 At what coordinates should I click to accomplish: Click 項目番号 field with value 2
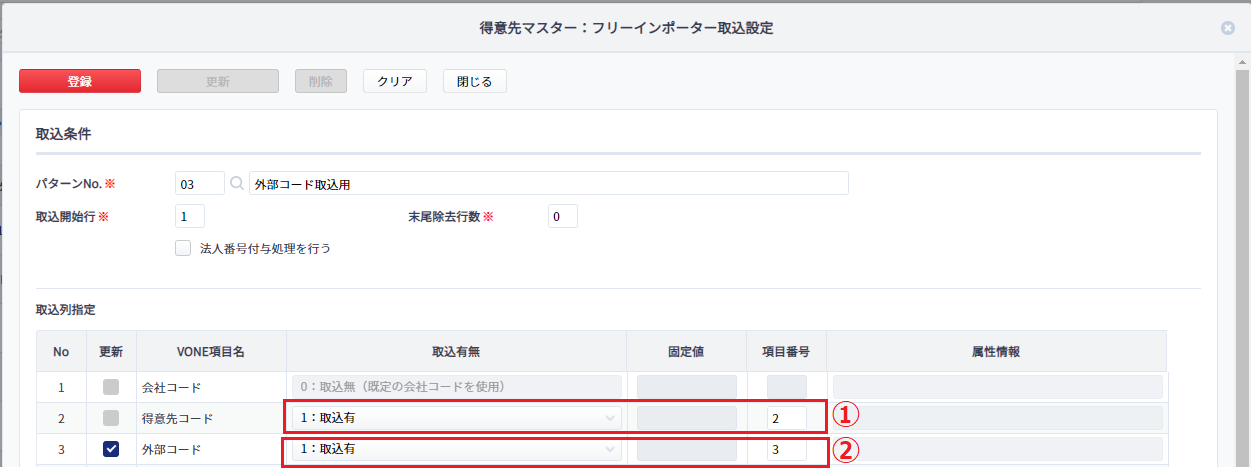pyautogui.click(x=787, y=417)
